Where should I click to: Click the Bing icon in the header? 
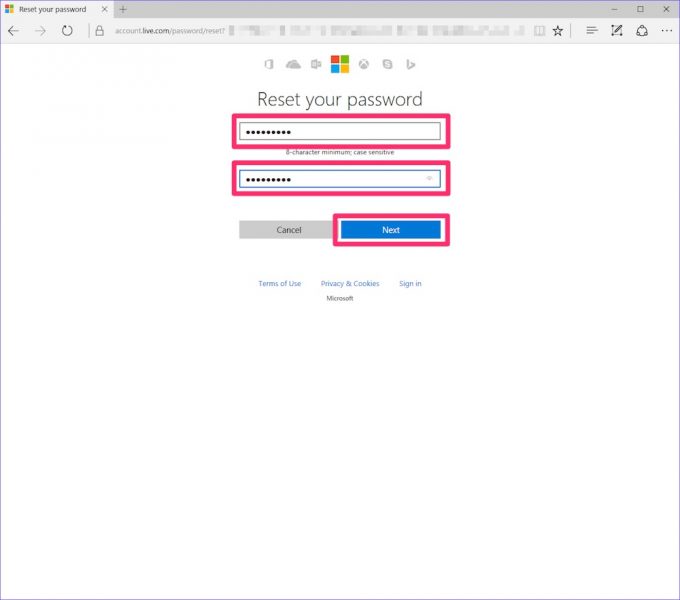click(410, 65)
